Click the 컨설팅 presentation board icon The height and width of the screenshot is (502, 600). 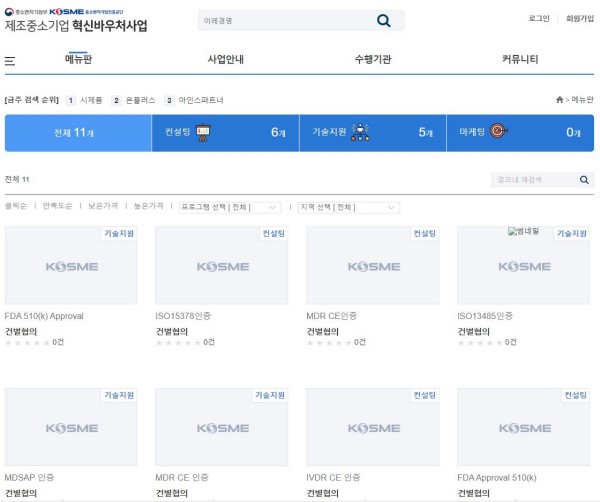point(203,132)
